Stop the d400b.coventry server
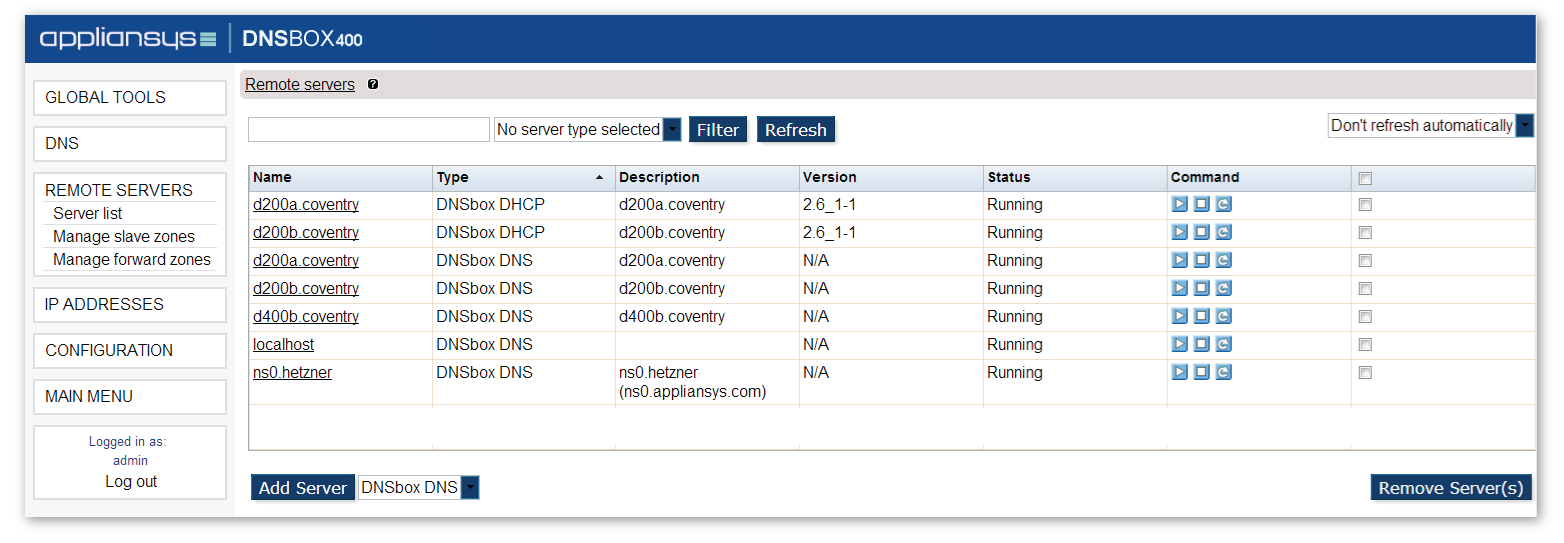Viewport: 1564px width, 543px height. pos(1202,316)
